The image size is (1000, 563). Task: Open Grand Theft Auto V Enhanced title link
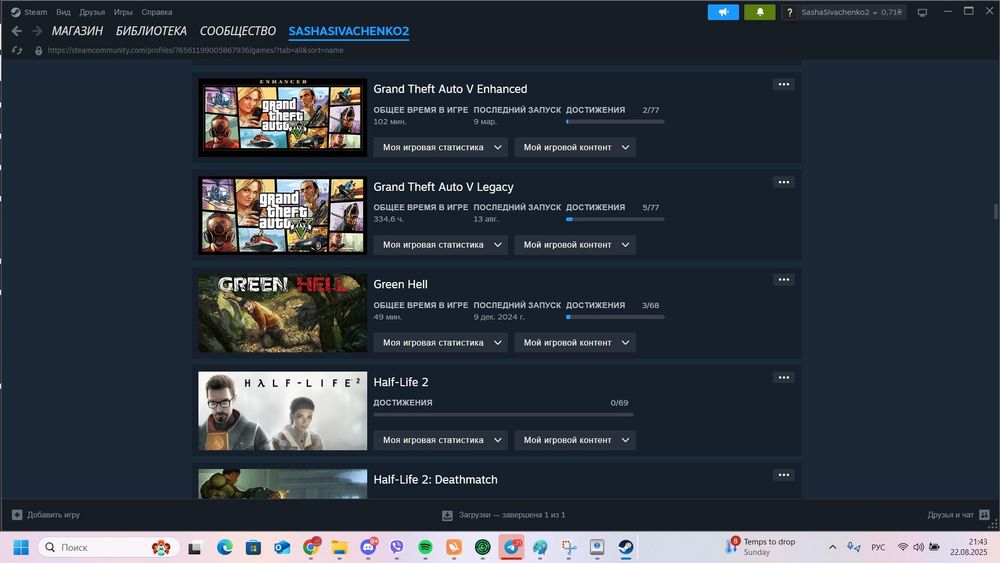(x=450, y=89)
